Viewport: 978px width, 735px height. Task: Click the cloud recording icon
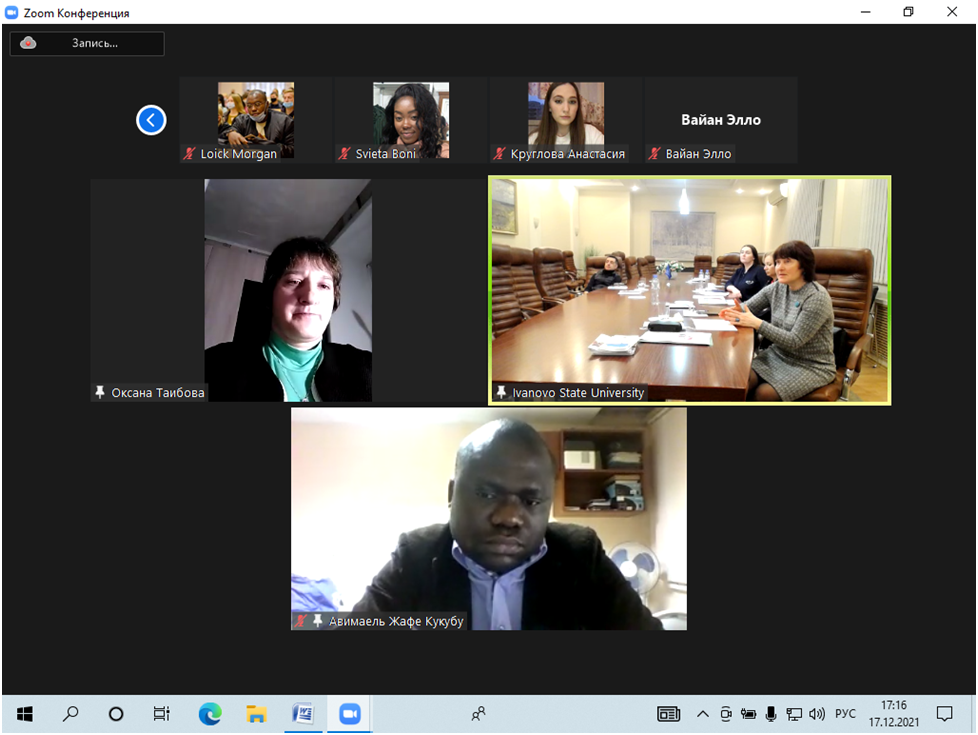[29, 43]
